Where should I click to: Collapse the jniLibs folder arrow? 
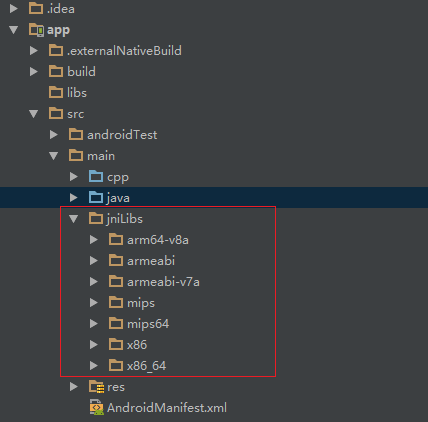pyautogui.click(x=74, y=219)
